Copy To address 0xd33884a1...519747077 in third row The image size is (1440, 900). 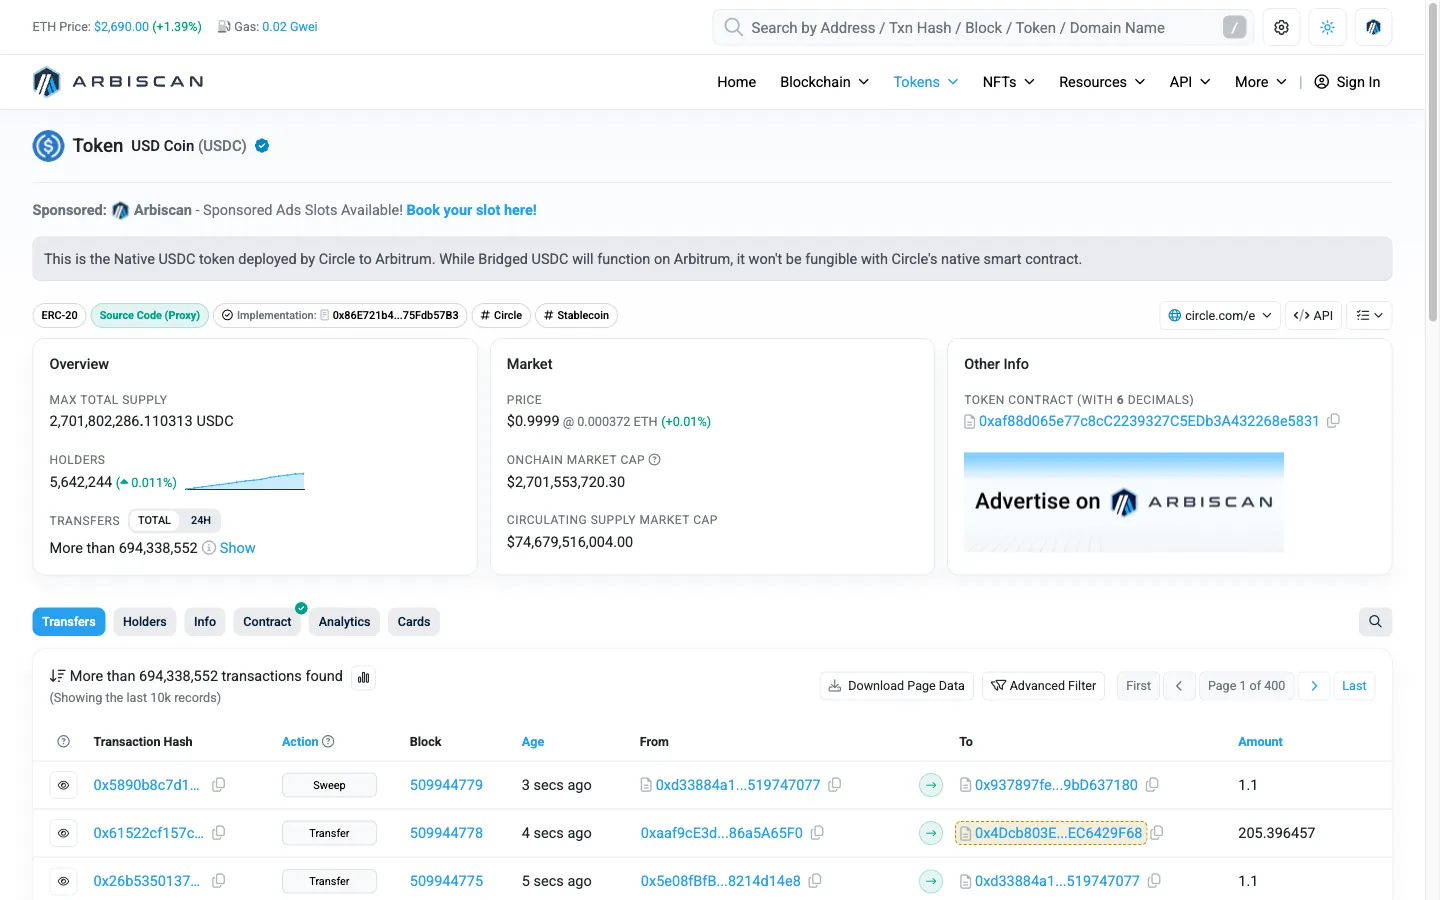click(1154, 881)
